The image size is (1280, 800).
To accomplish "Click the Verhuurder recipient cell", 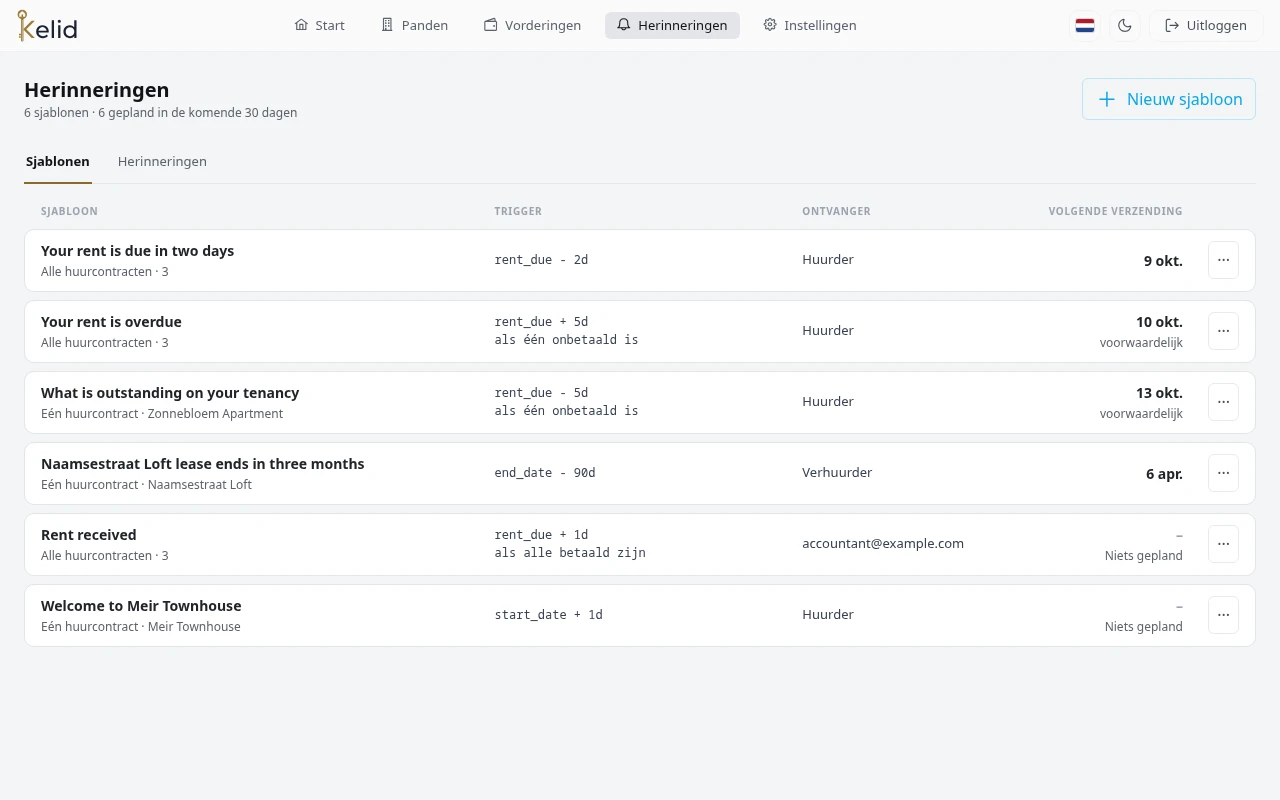I will coord(837,473).
